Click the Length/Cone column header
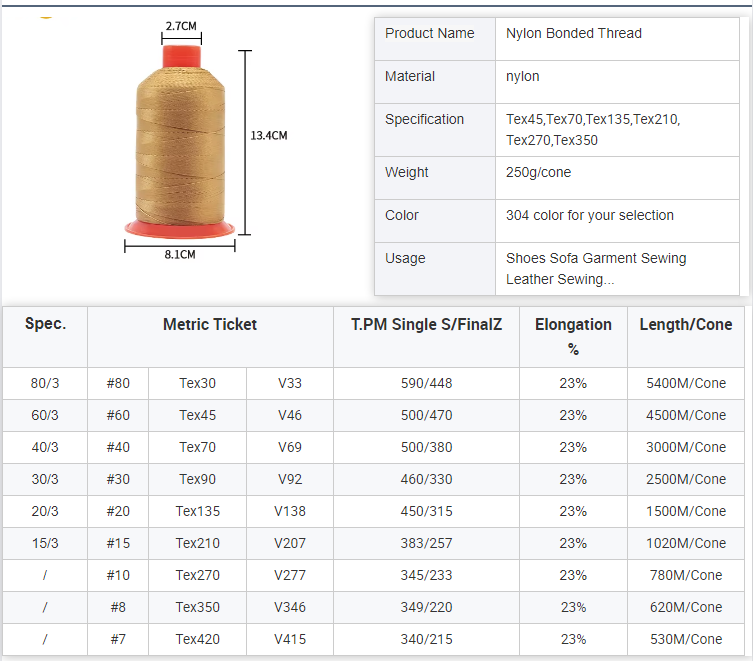Screen dimensions: 753x661 pyautogui.click(x=685, y=324)
